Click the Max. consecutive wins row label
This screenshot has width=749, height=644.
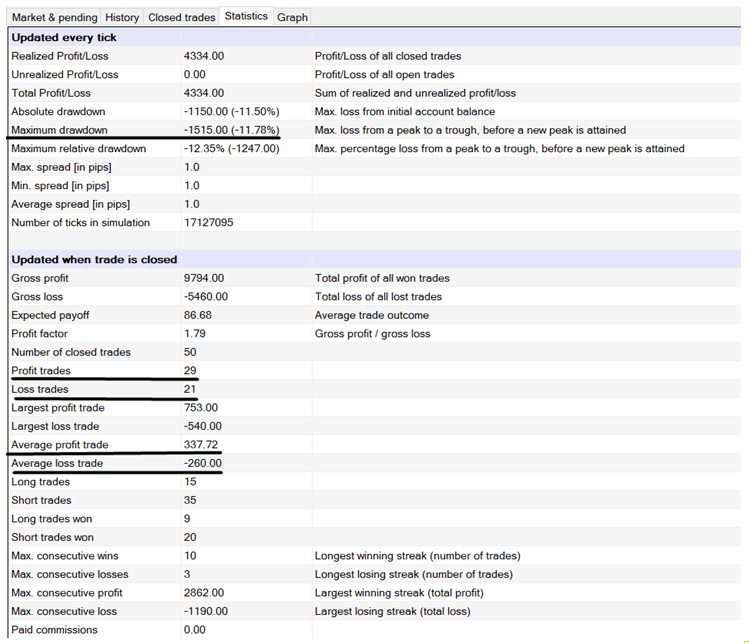point(64,556)
